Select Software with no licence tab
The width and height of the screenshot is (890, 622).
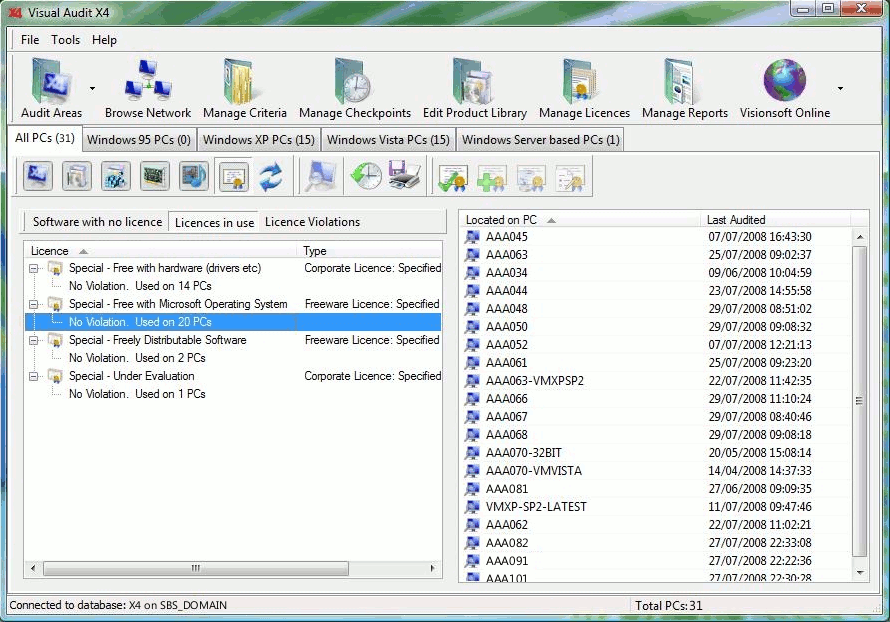click(x=97, y=222)
